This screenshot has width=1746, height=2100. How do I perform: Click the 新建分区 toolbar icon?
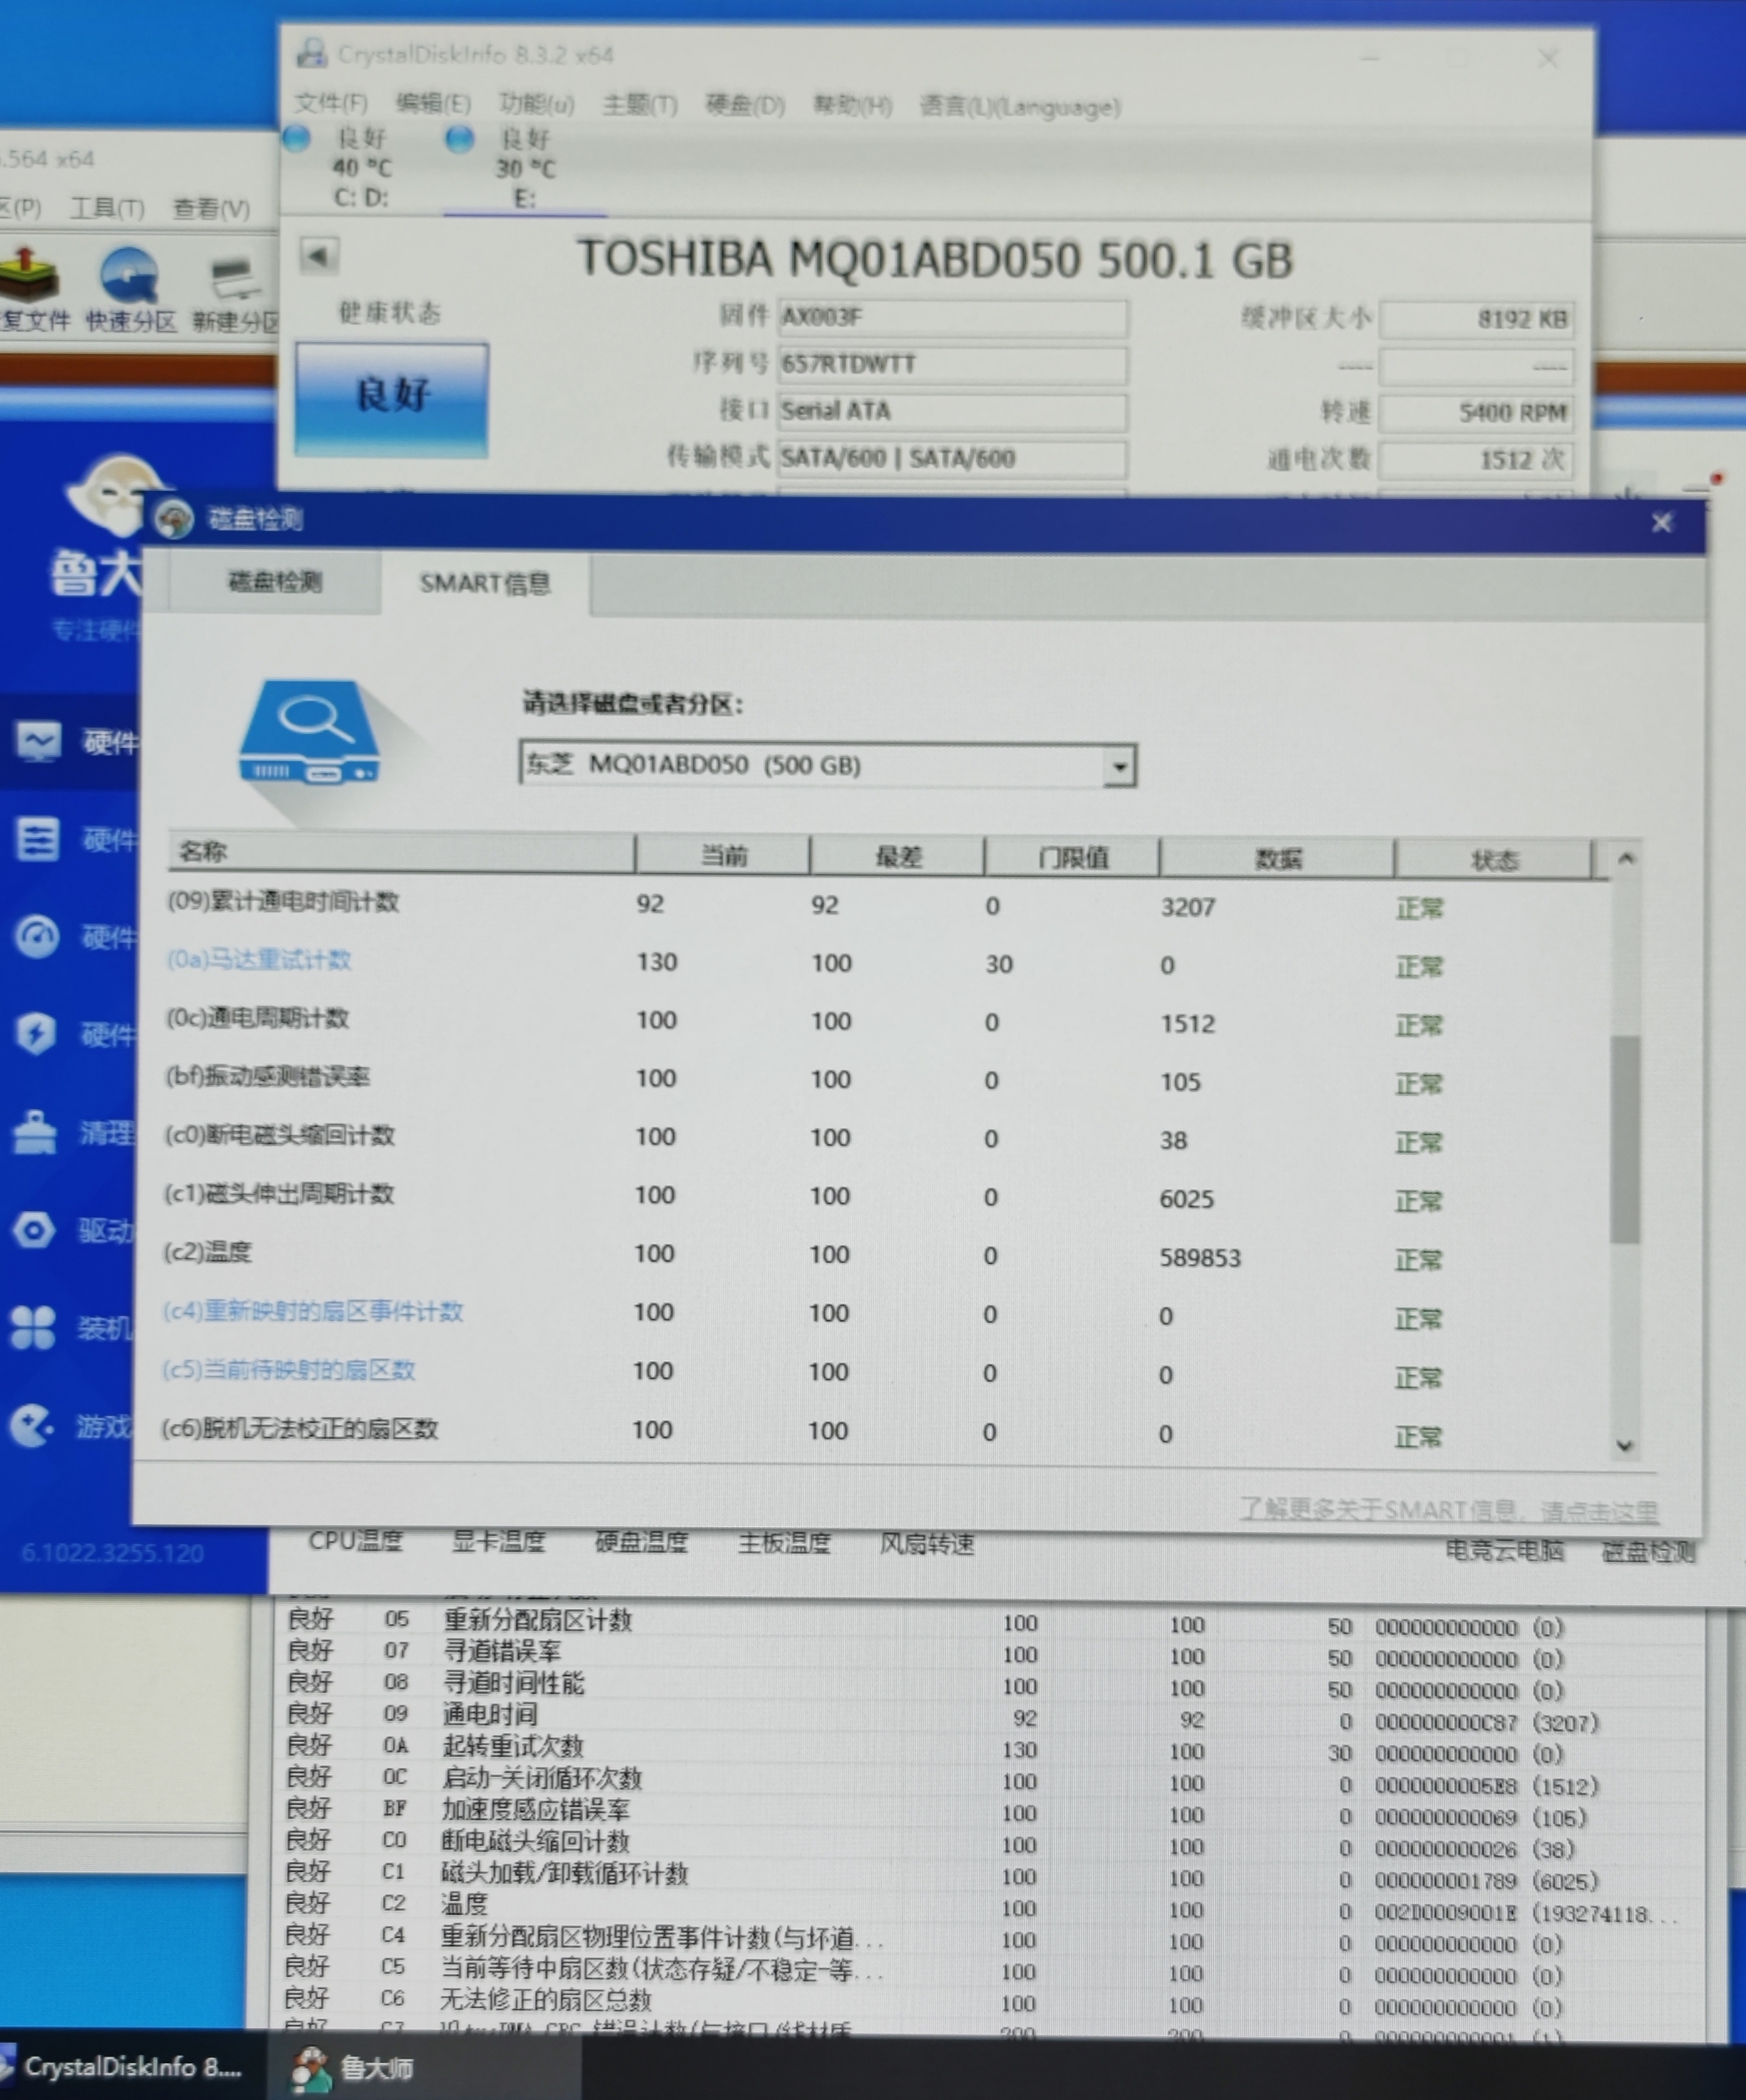click(x=236, y=292)
